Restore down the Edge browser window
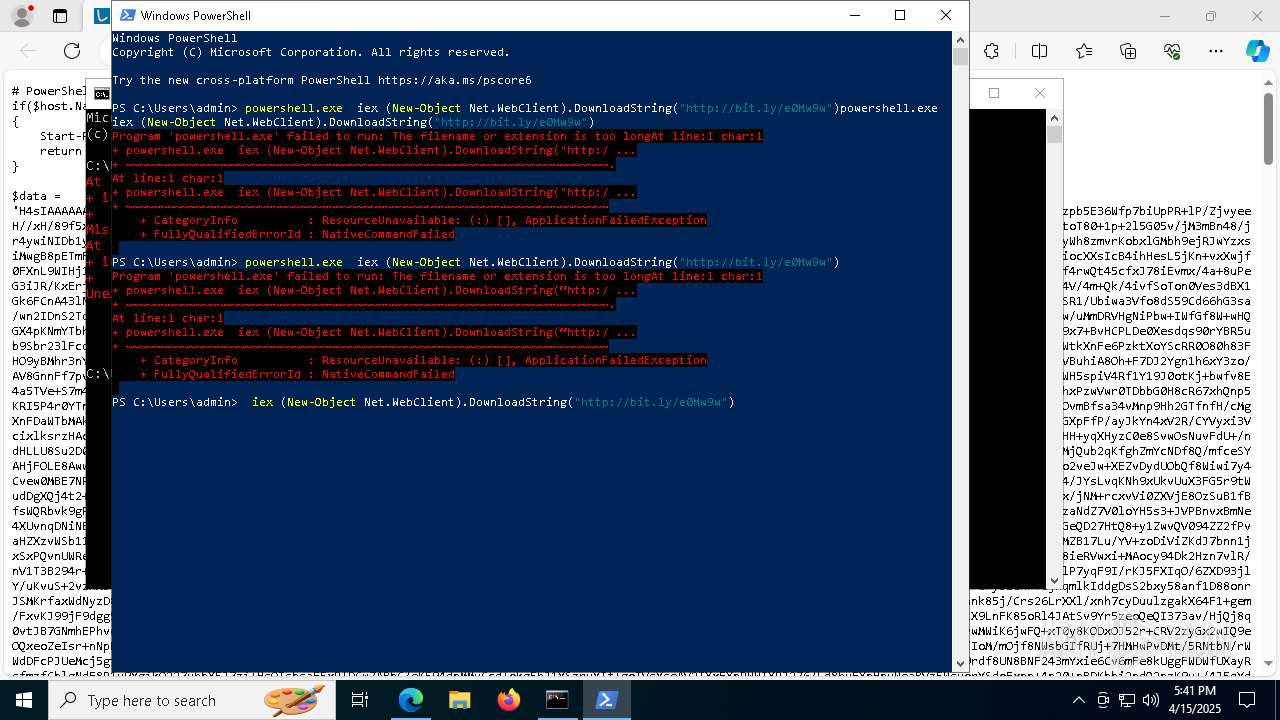The width and height of the screenshot is (1280, 720). [1211, 16]
